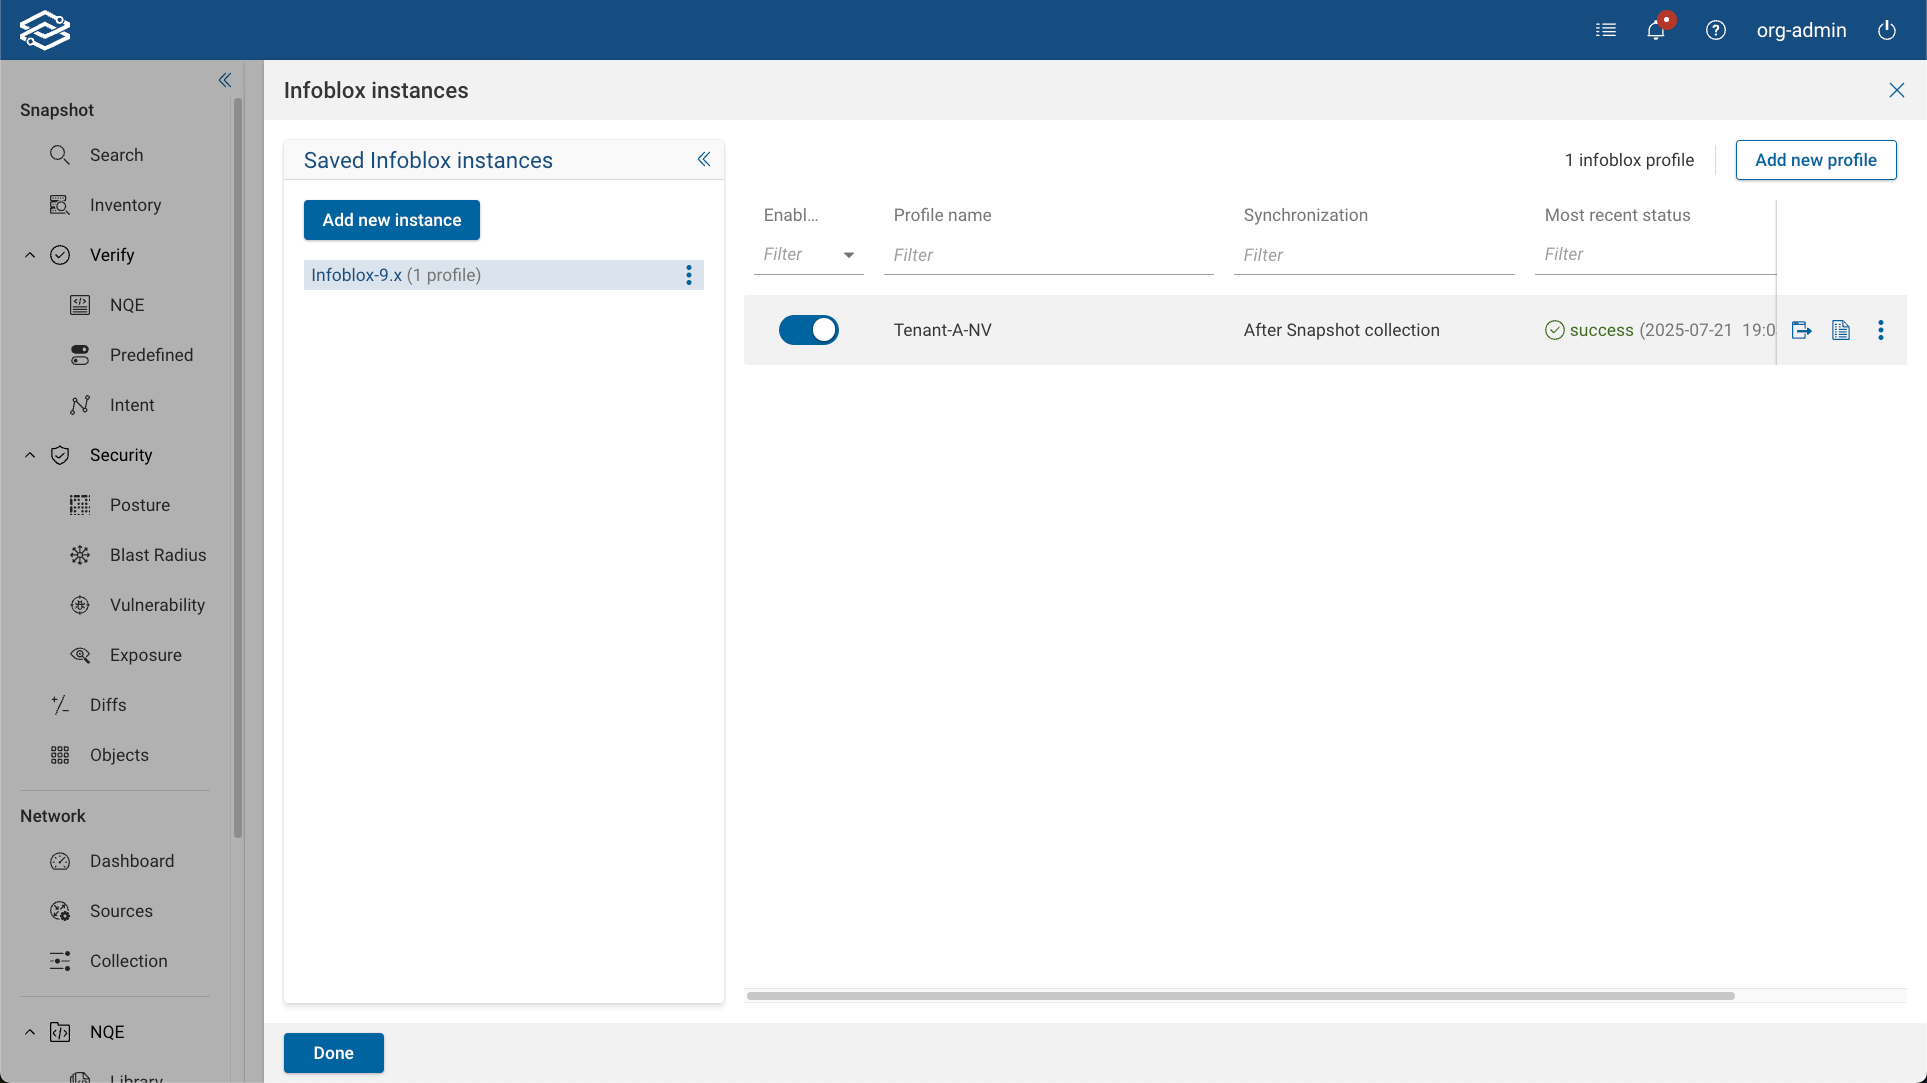Open the Infoblox-9.x instance options menu

click(688, 275)
